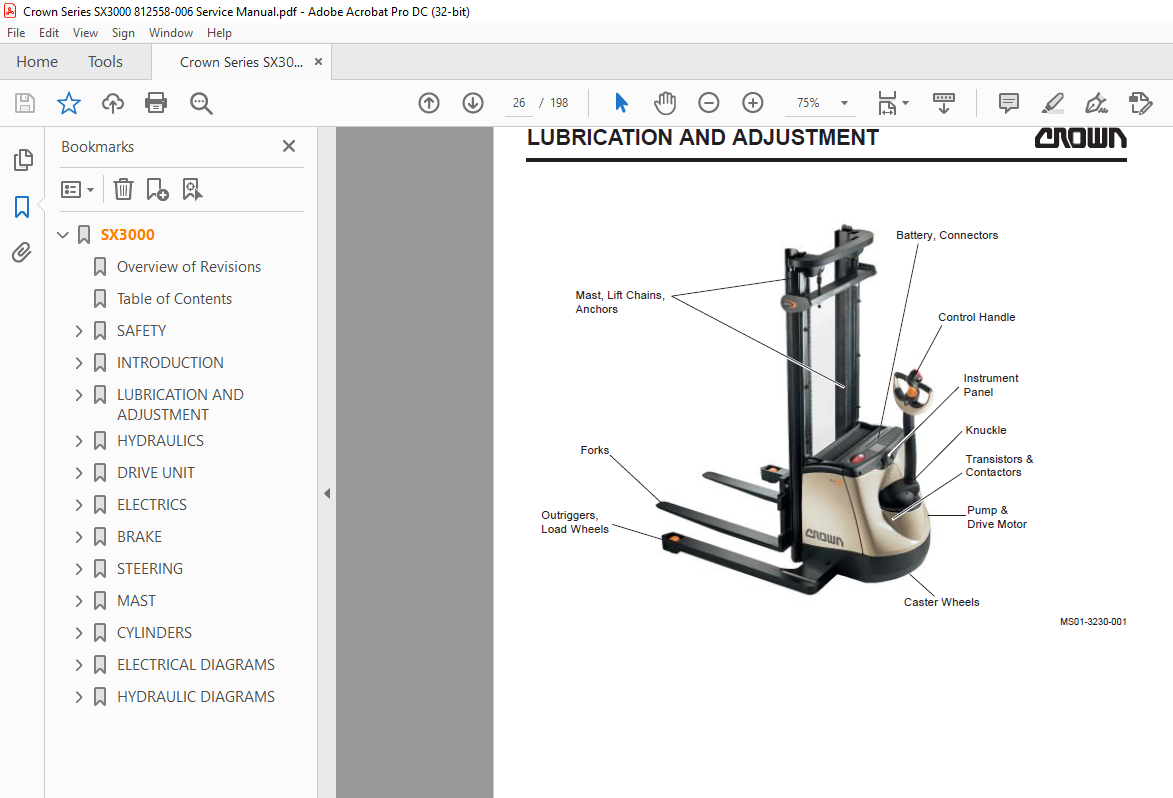Screen dimensions: 1173x798
Task: Expand LUBRICATION AND ADJUSTMENT bookmark
Action: point(79,395)
